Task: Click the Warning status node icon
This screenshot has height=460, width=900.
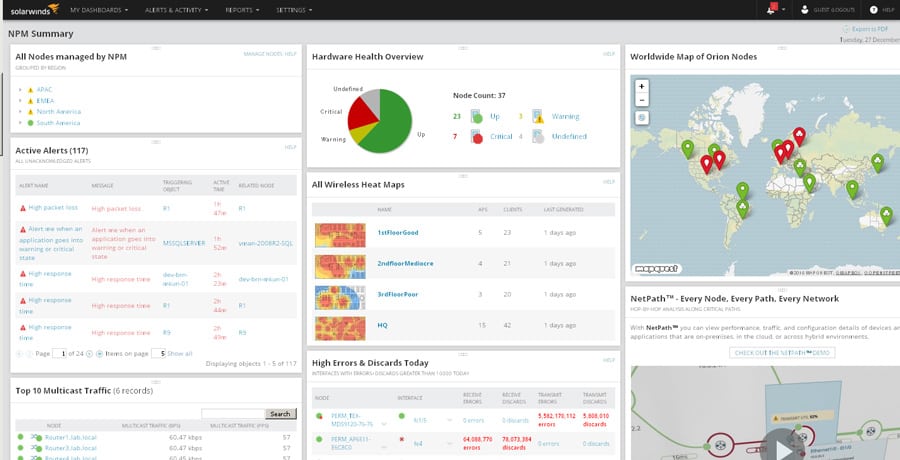Action: pyautogui.click(x=538, y=117)
